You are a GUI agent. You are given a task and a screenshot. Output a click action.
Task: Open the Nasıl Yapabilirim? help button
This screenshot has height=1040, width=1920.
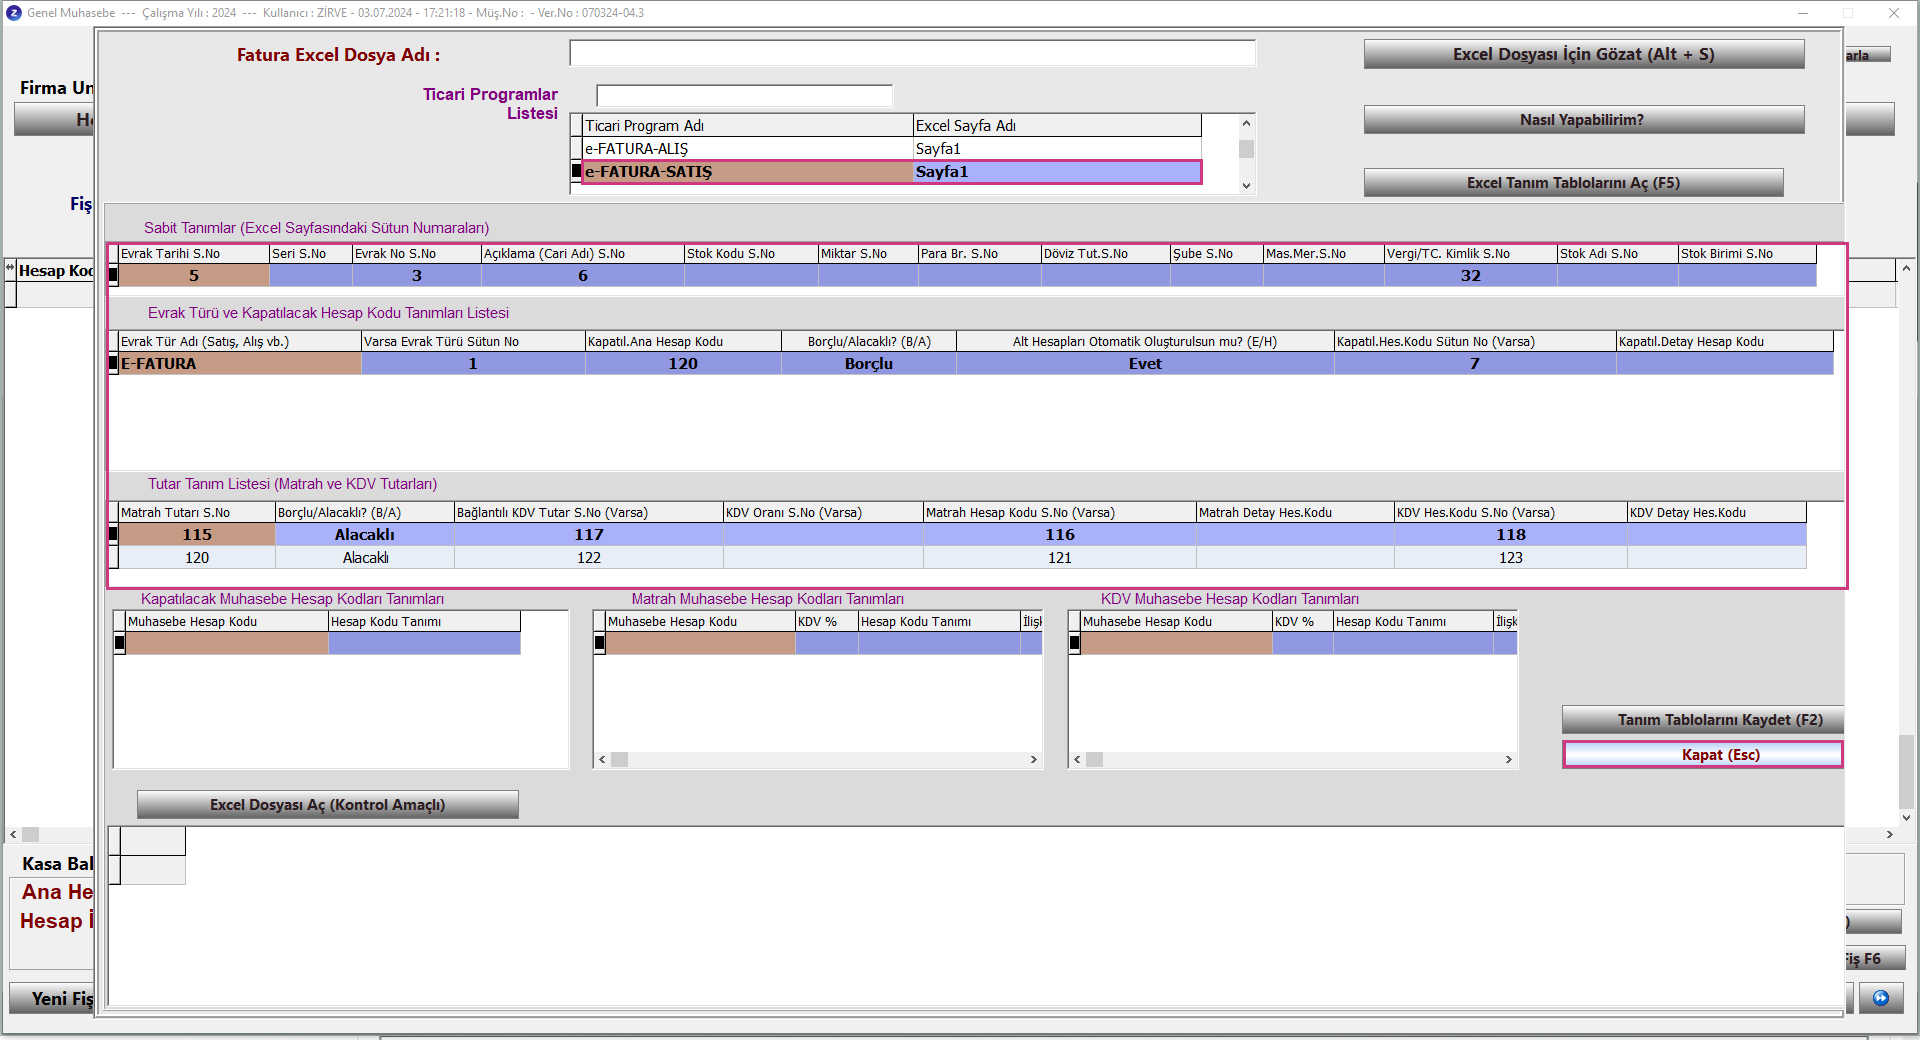tap(1583, 120)
